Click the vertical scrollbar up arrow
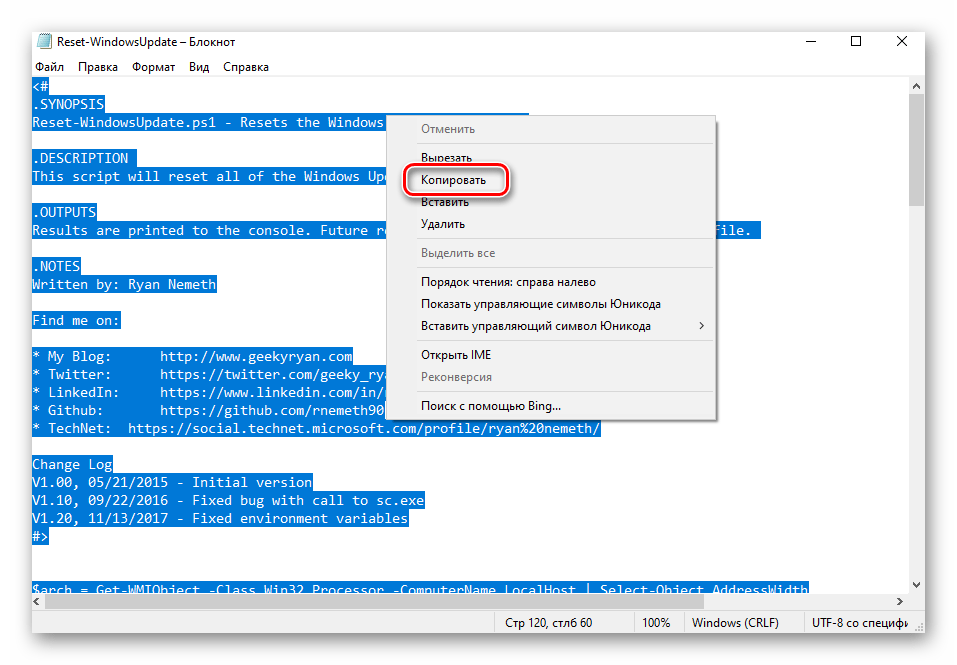 pyautogui.click(x=917, y=88)
